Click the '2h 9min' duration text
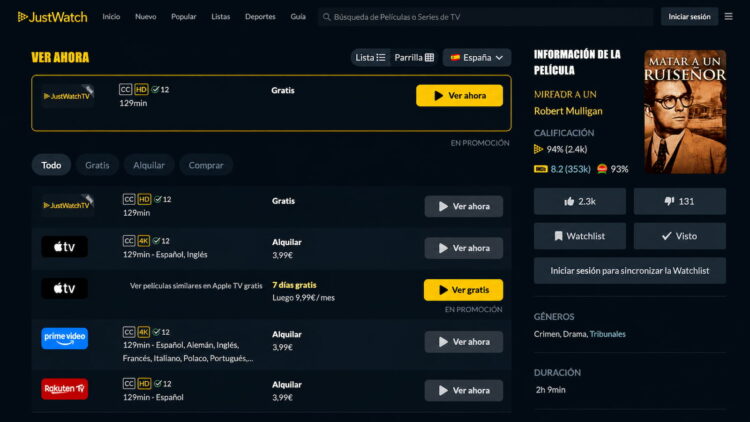Image resolution: width=750 pixels, height=422 pixels. (x=551, y=390)
